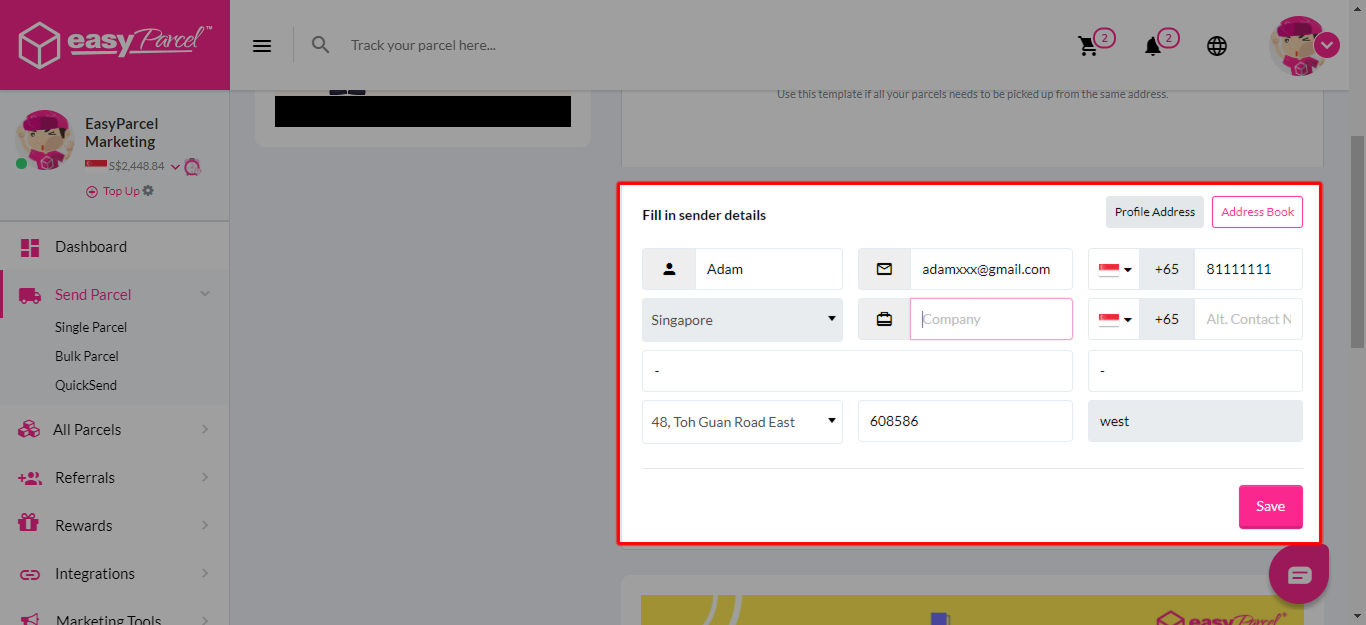The height and width of the screenshot is (625, 1366).
Task: Click the parcel tracking search magnifier
Action: [320, 45]
